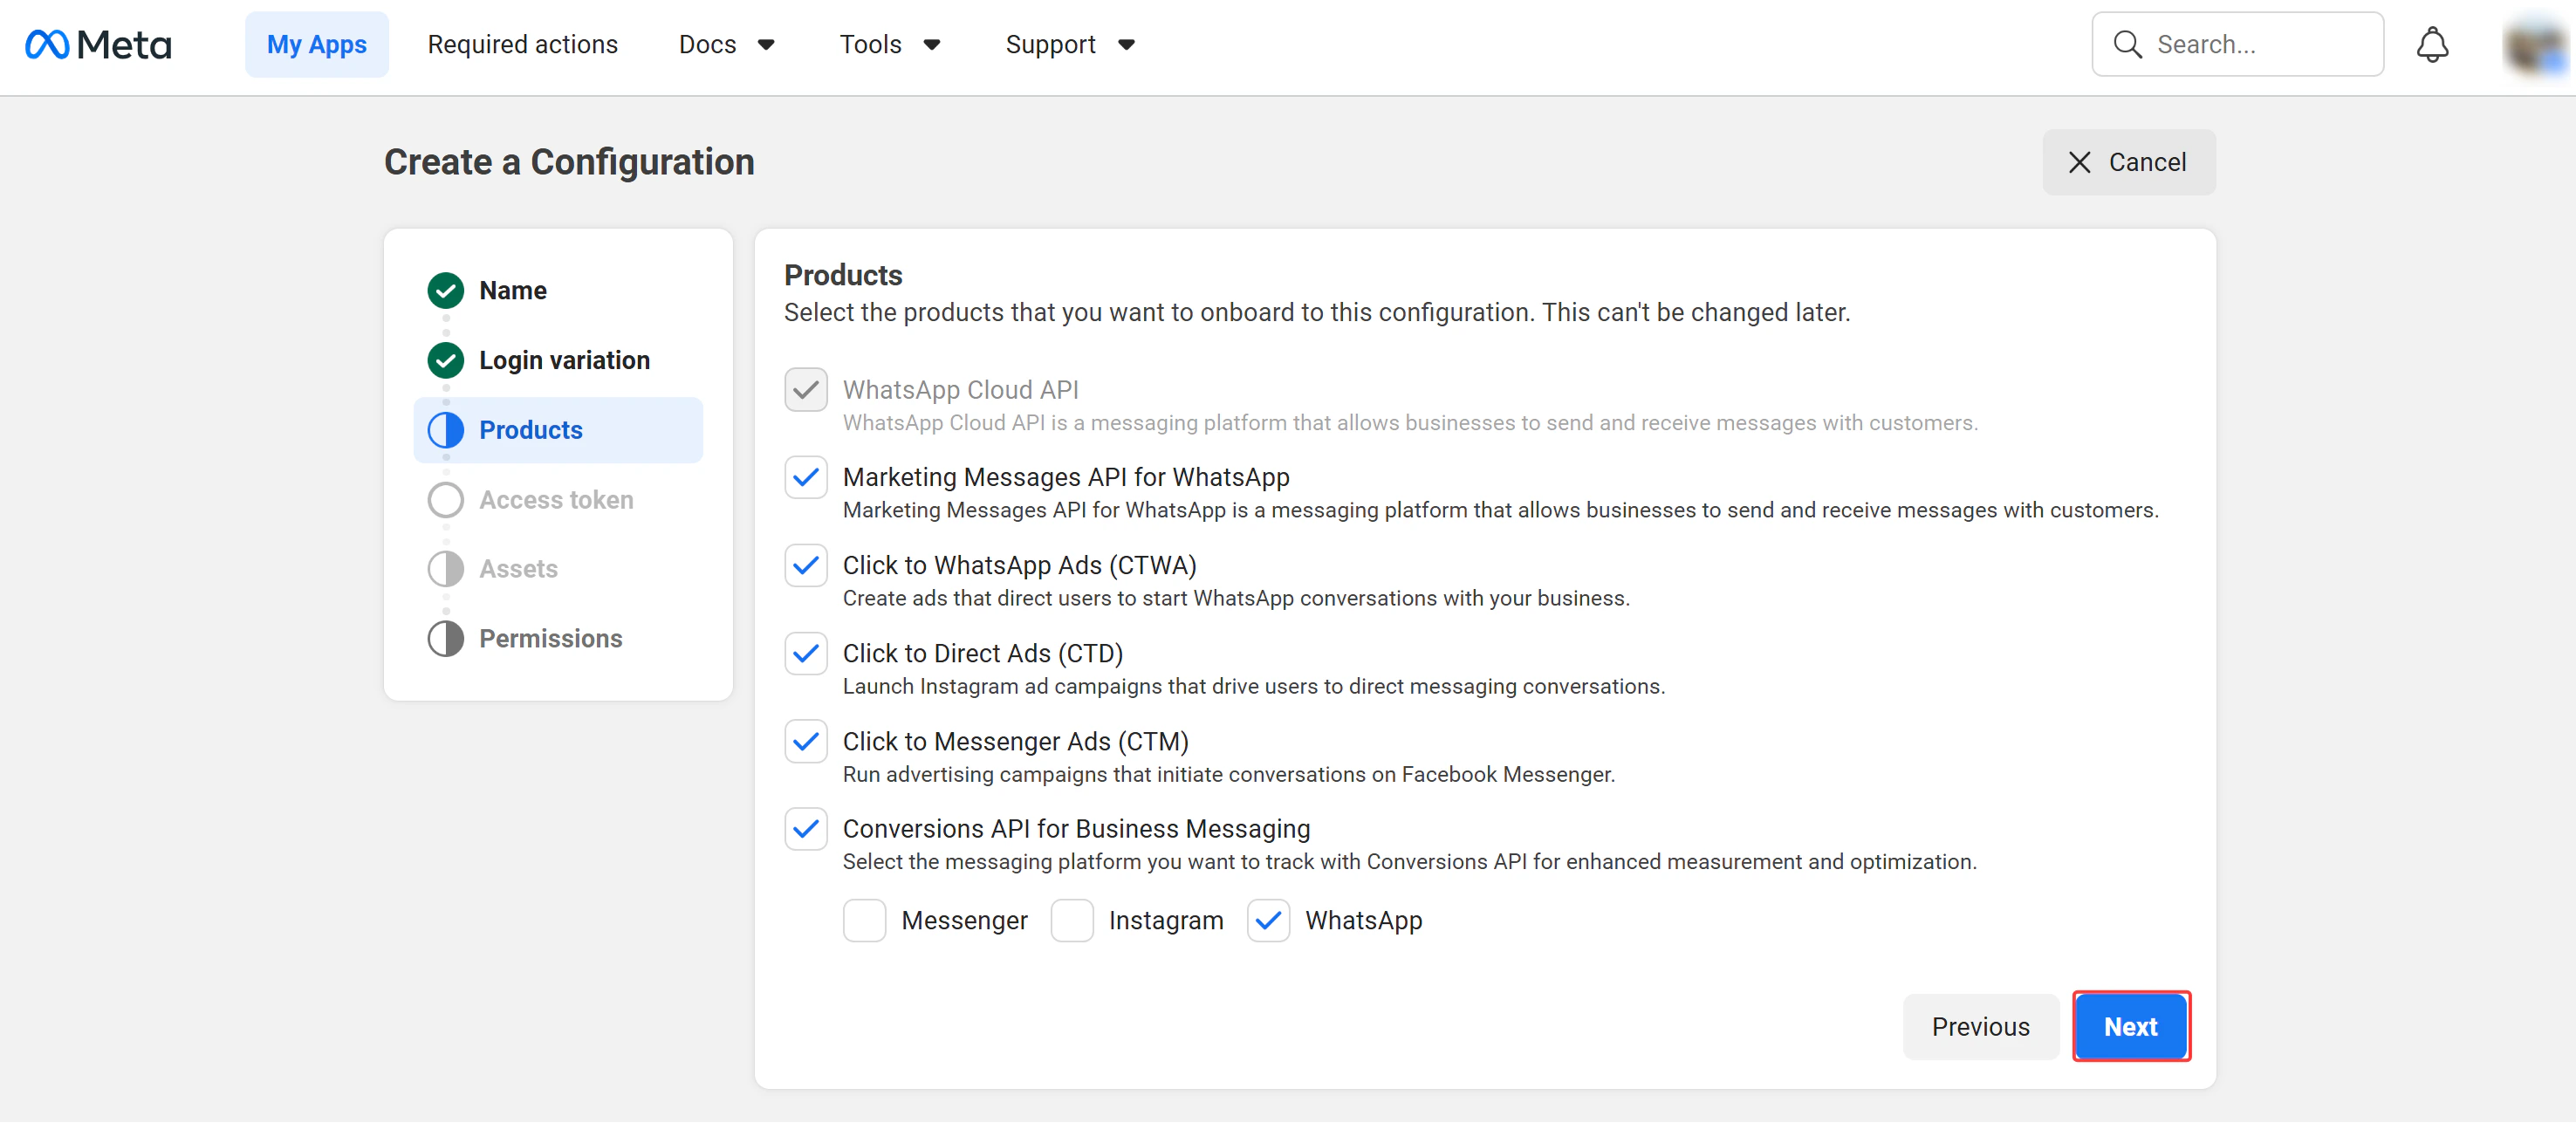Image resolution: width=2576 pixels, height=1123 pixels.
Task: Open the user profile avatar
Action: [2536, 46]
